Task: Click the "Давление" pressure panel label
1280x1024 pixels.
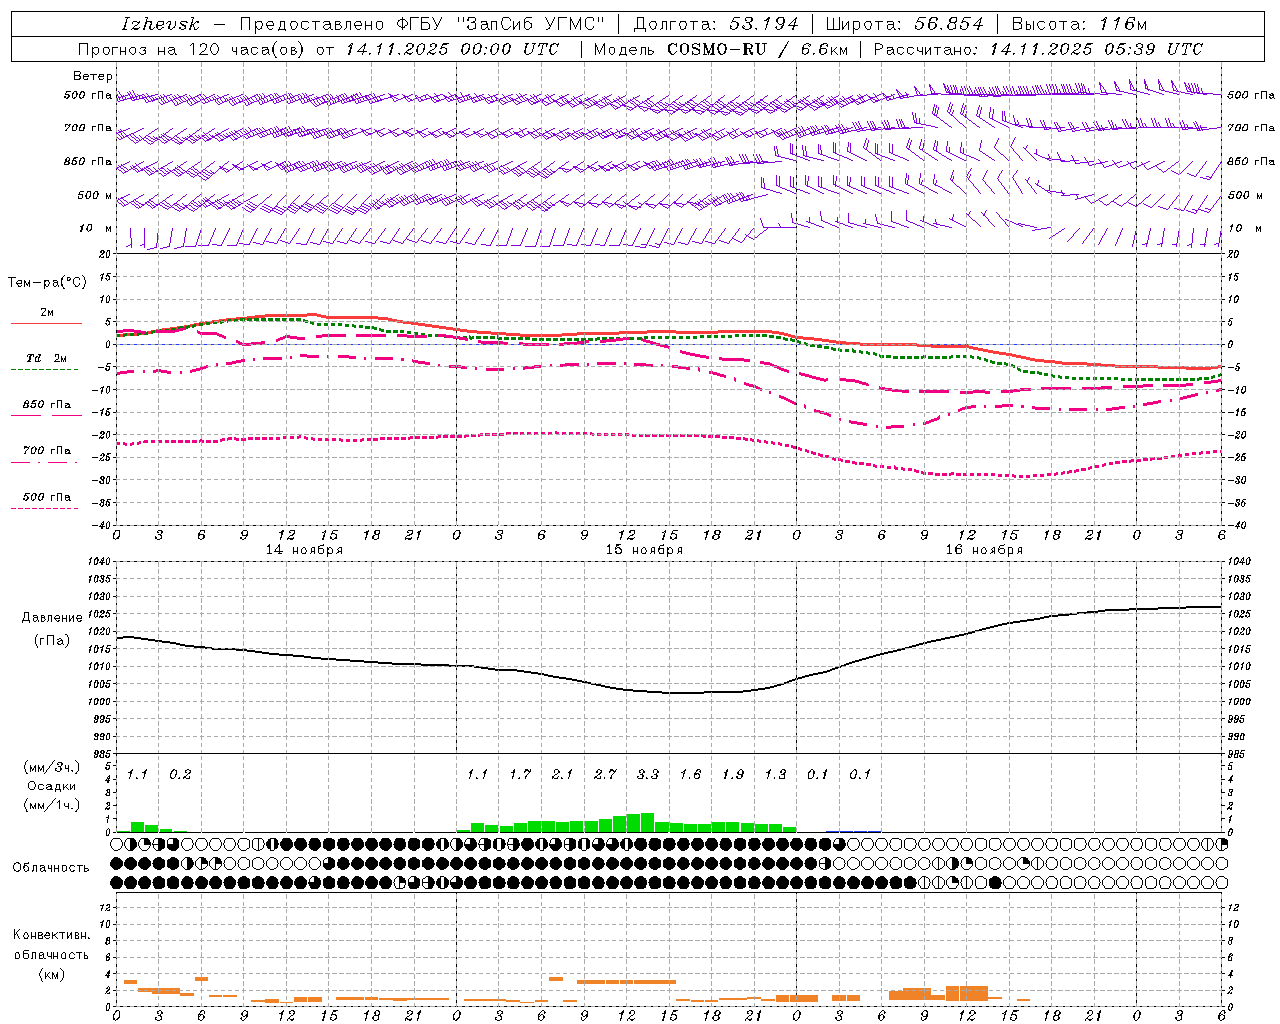Action: coord(52,618)
